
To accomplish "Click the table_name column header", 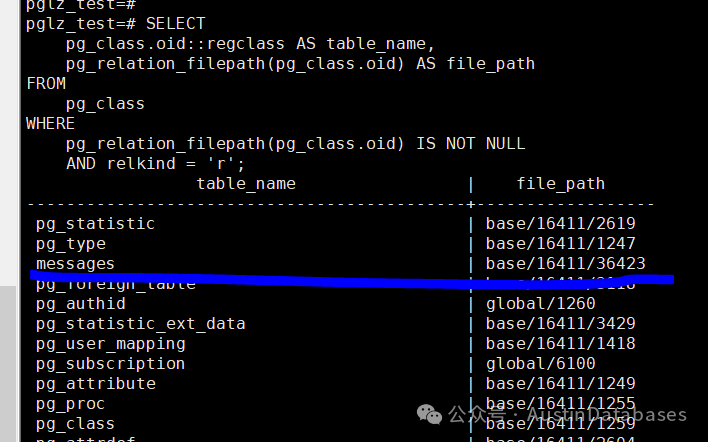I will coord(246,184).
